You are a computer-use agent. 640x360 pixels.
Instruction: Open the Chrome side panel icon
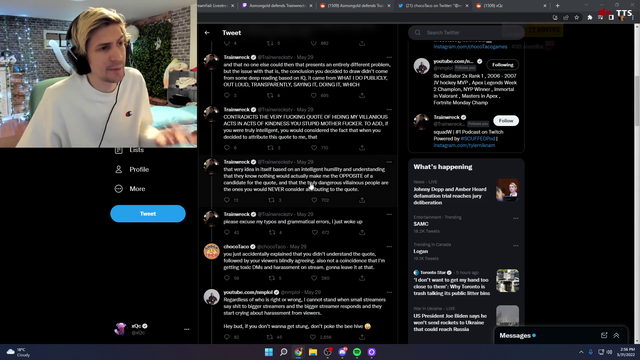(611, 18)
